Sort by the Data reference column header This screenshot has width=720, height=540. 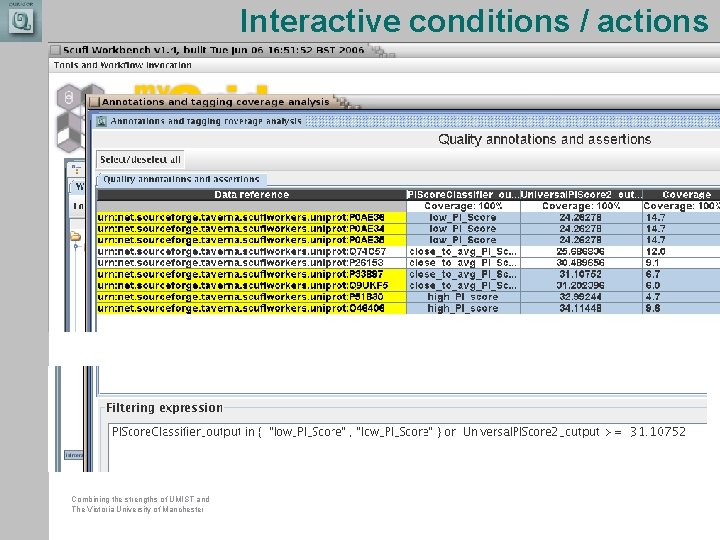pos(251,195)
